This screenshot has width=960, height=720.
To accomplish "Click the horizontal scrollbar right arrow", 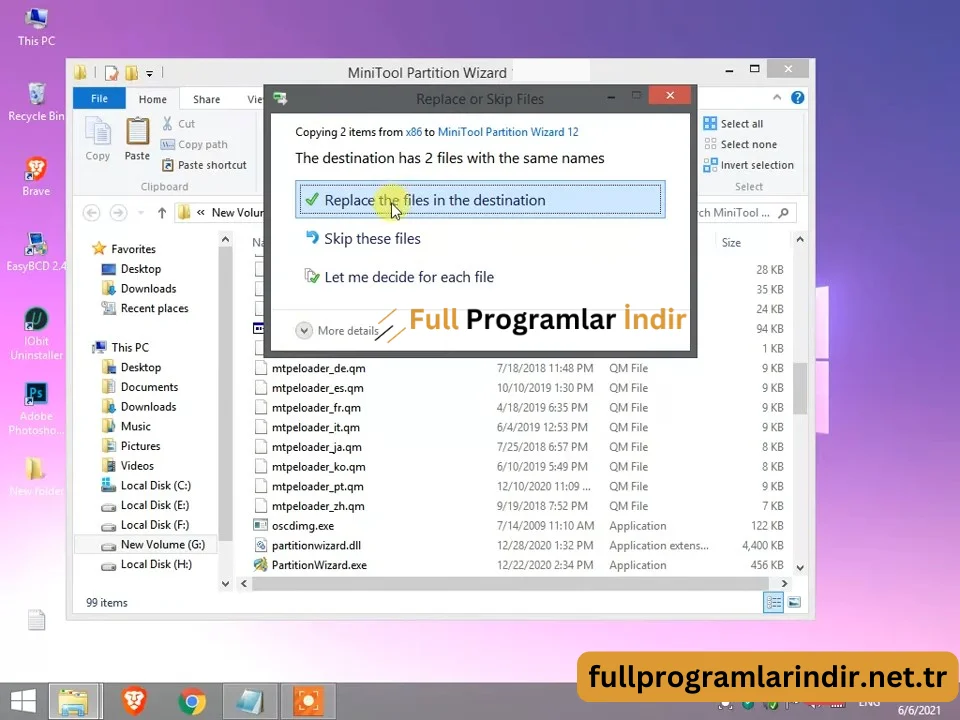I will [x=784, y=583].
